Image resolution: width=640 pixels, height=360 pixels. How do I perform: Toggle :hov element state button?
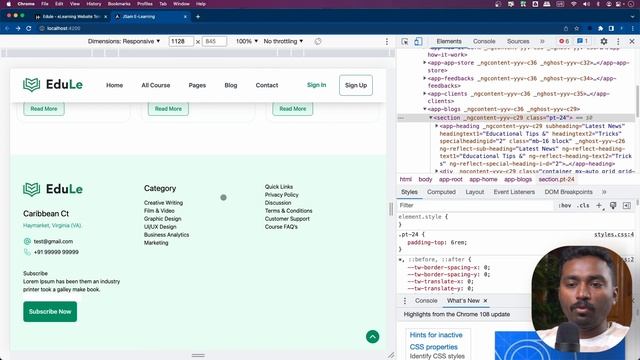(564, 205)
